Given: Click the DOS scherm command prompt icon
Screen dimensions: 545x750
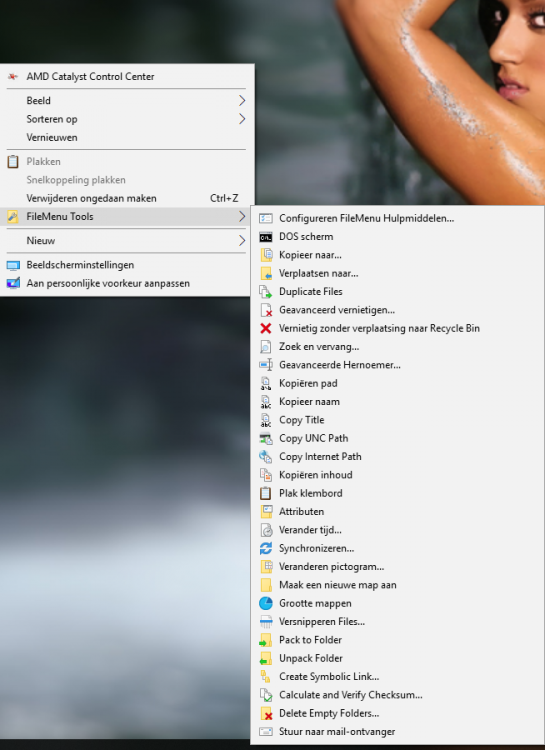Looking at the screenshot, I should click(x=266, y=237).
